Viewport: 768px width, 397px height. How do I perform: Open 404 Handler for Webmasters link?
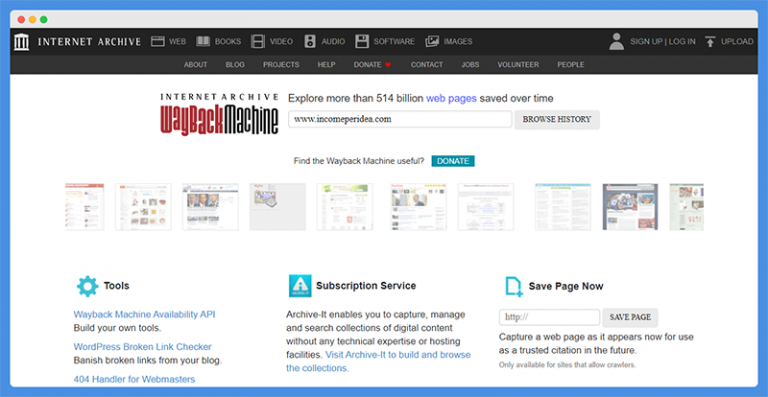(x=134, y=379)
